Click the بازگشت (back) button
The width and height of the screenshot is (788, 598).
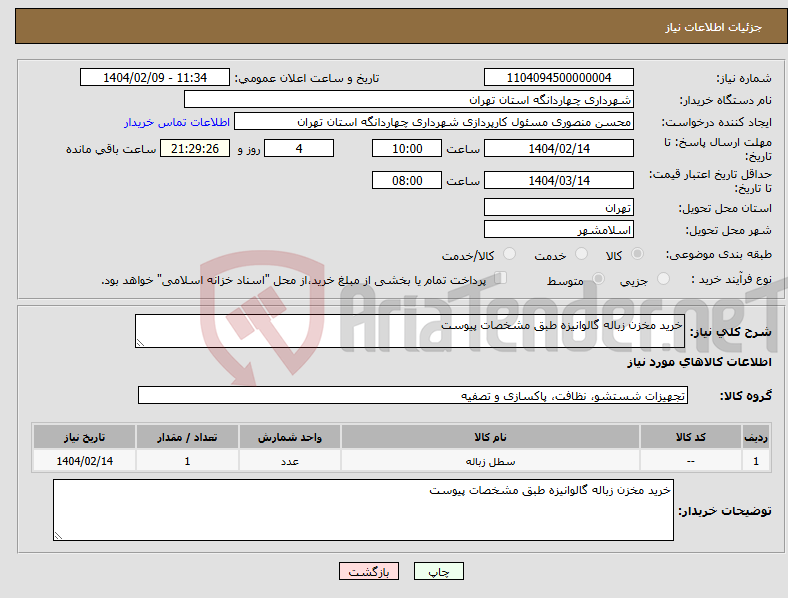pos(368,571)
